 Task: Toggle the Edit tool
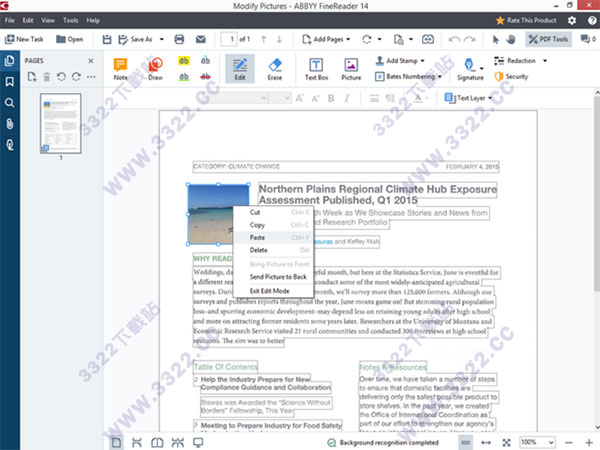point(240,68)
